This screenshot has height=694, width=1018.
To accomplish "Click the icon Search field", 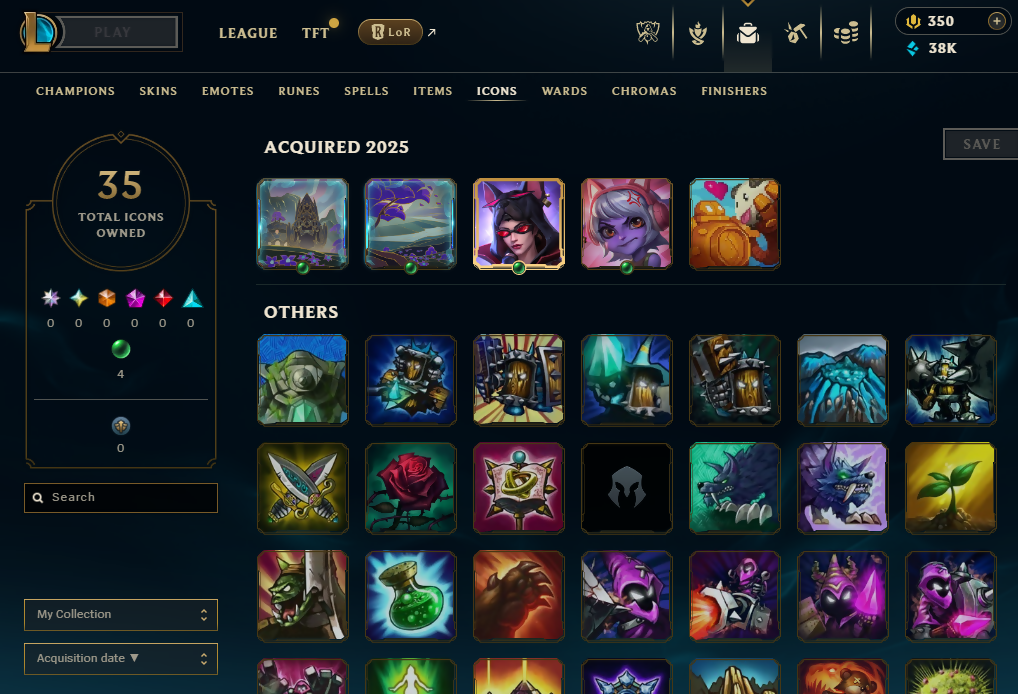I will (x=121, y=498).
